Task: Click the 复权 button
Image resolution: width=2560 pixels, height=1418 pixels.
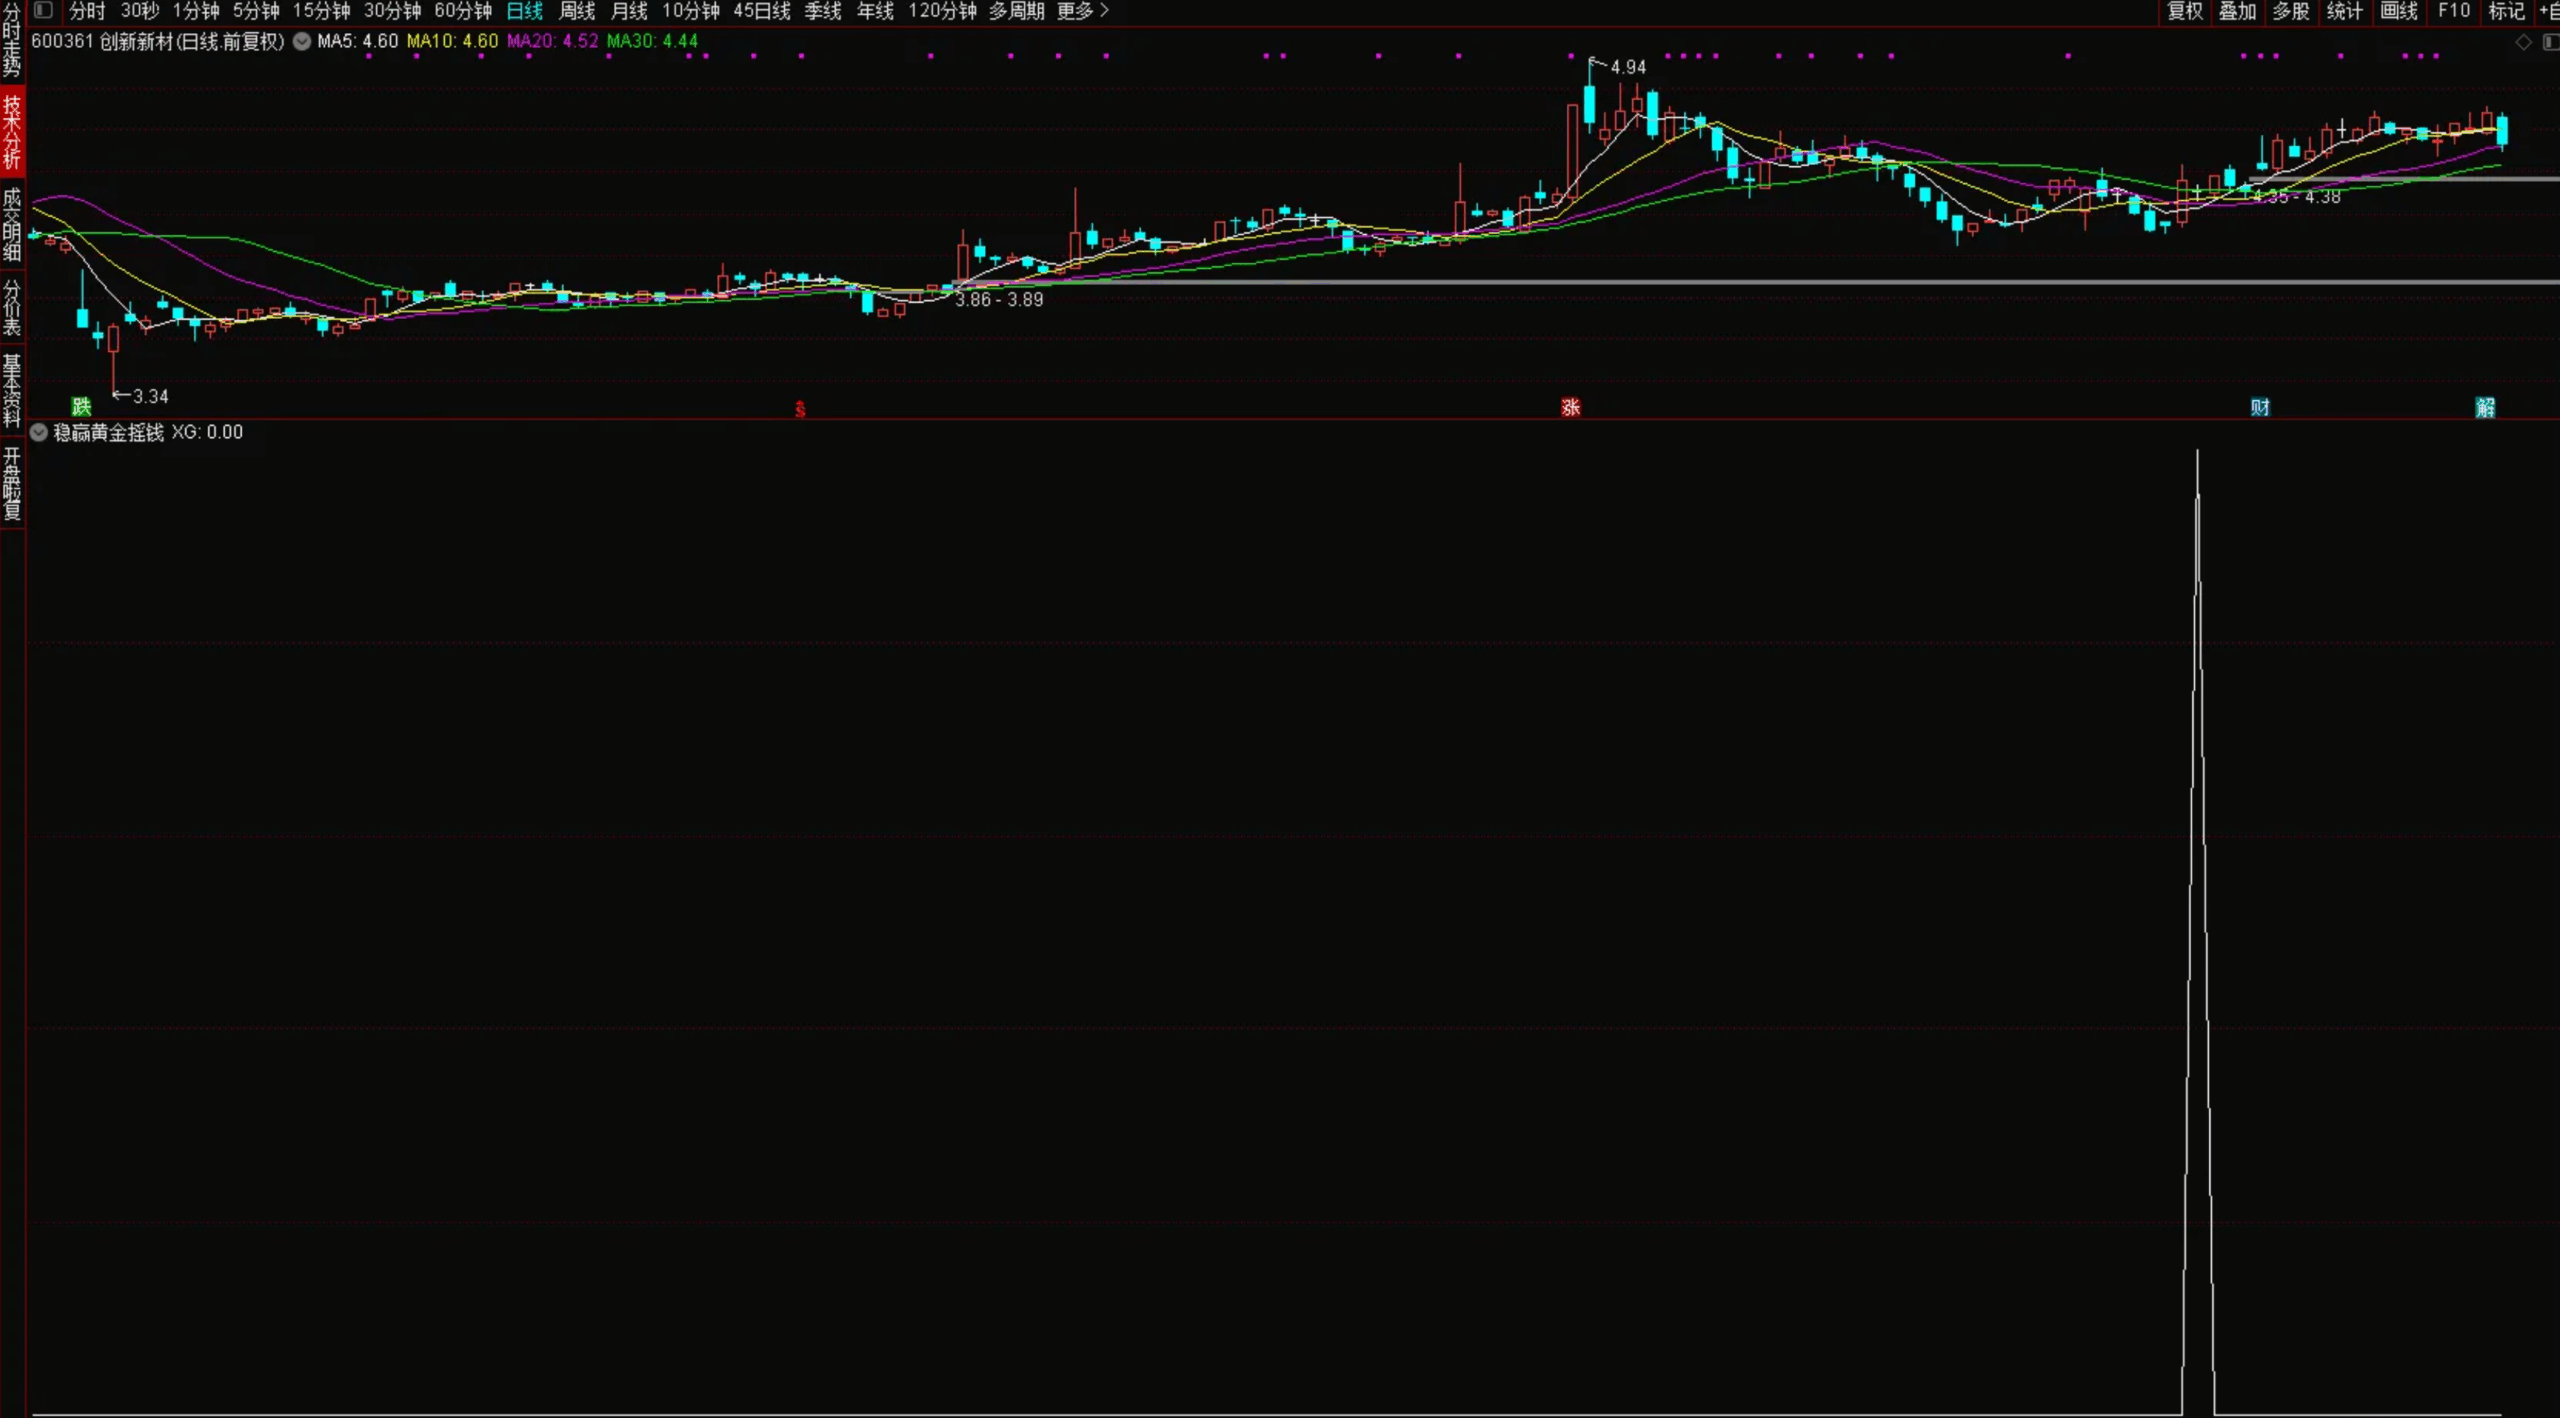Action: (x=2184, y=11)
